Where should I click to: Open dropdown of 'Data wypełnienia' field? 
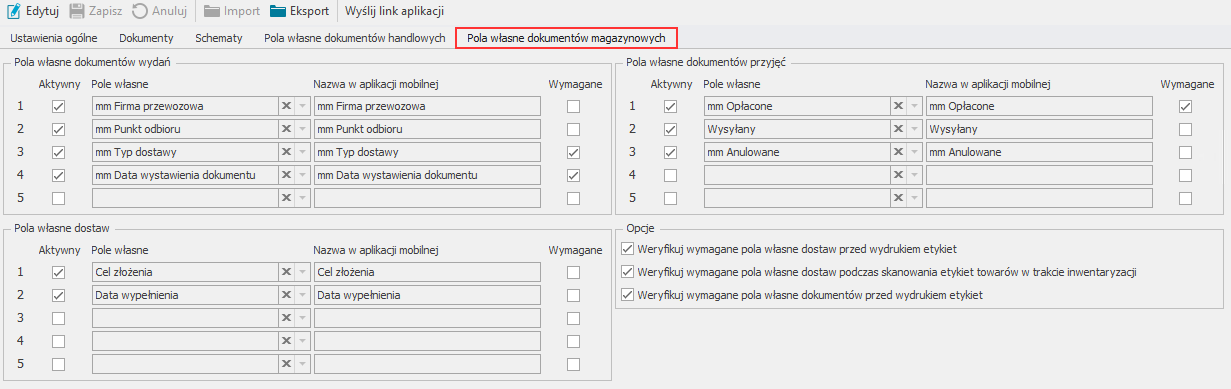303,295
